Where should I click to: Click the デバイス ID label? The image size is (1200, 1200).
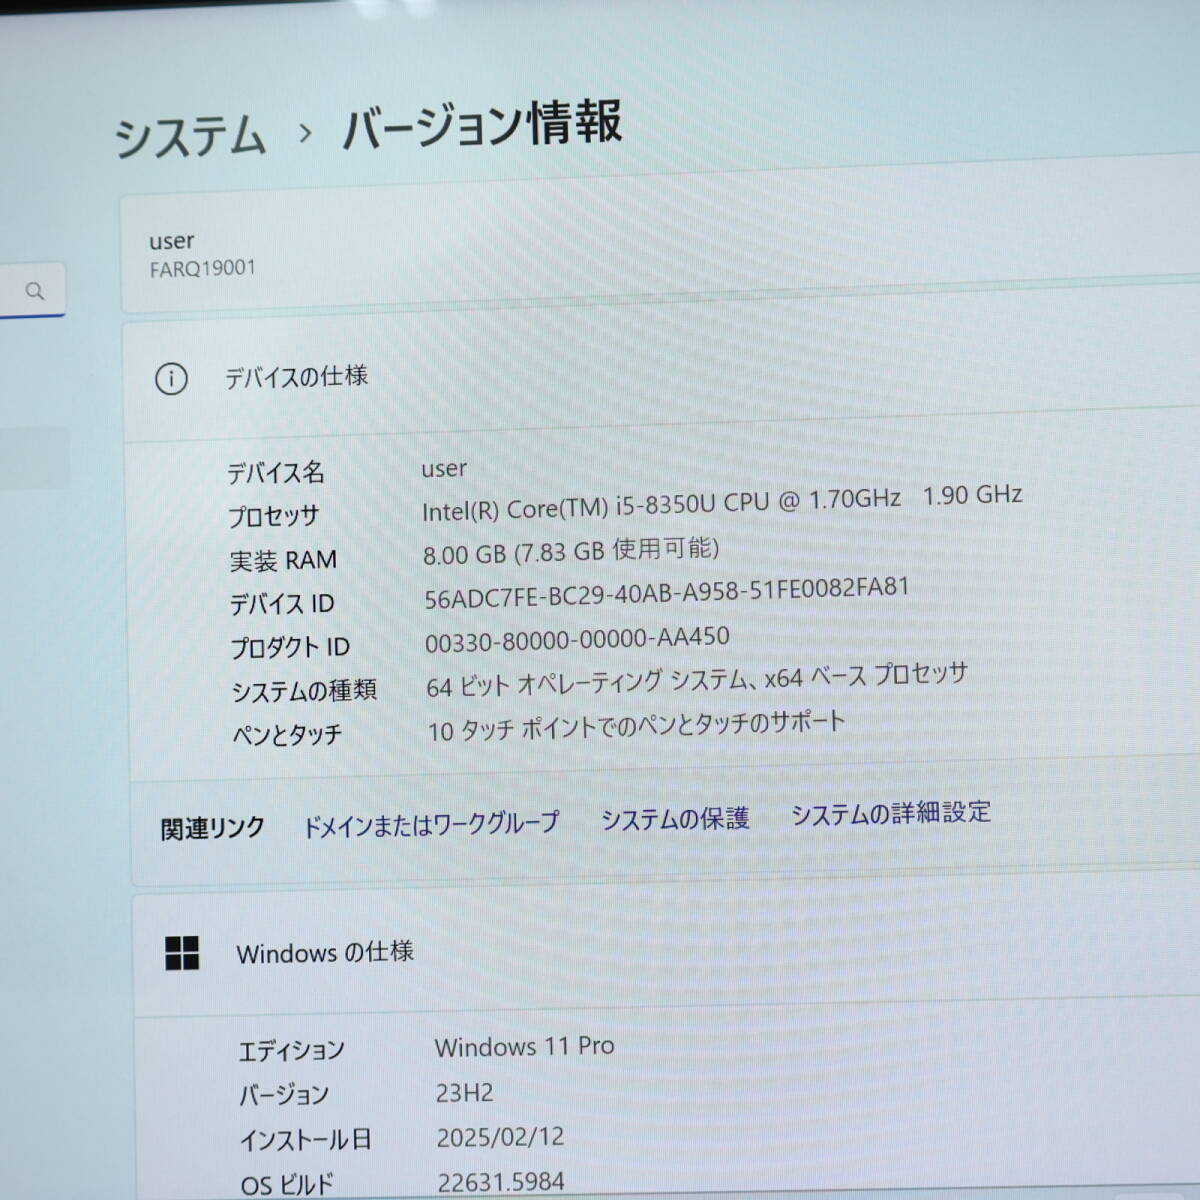282,604
